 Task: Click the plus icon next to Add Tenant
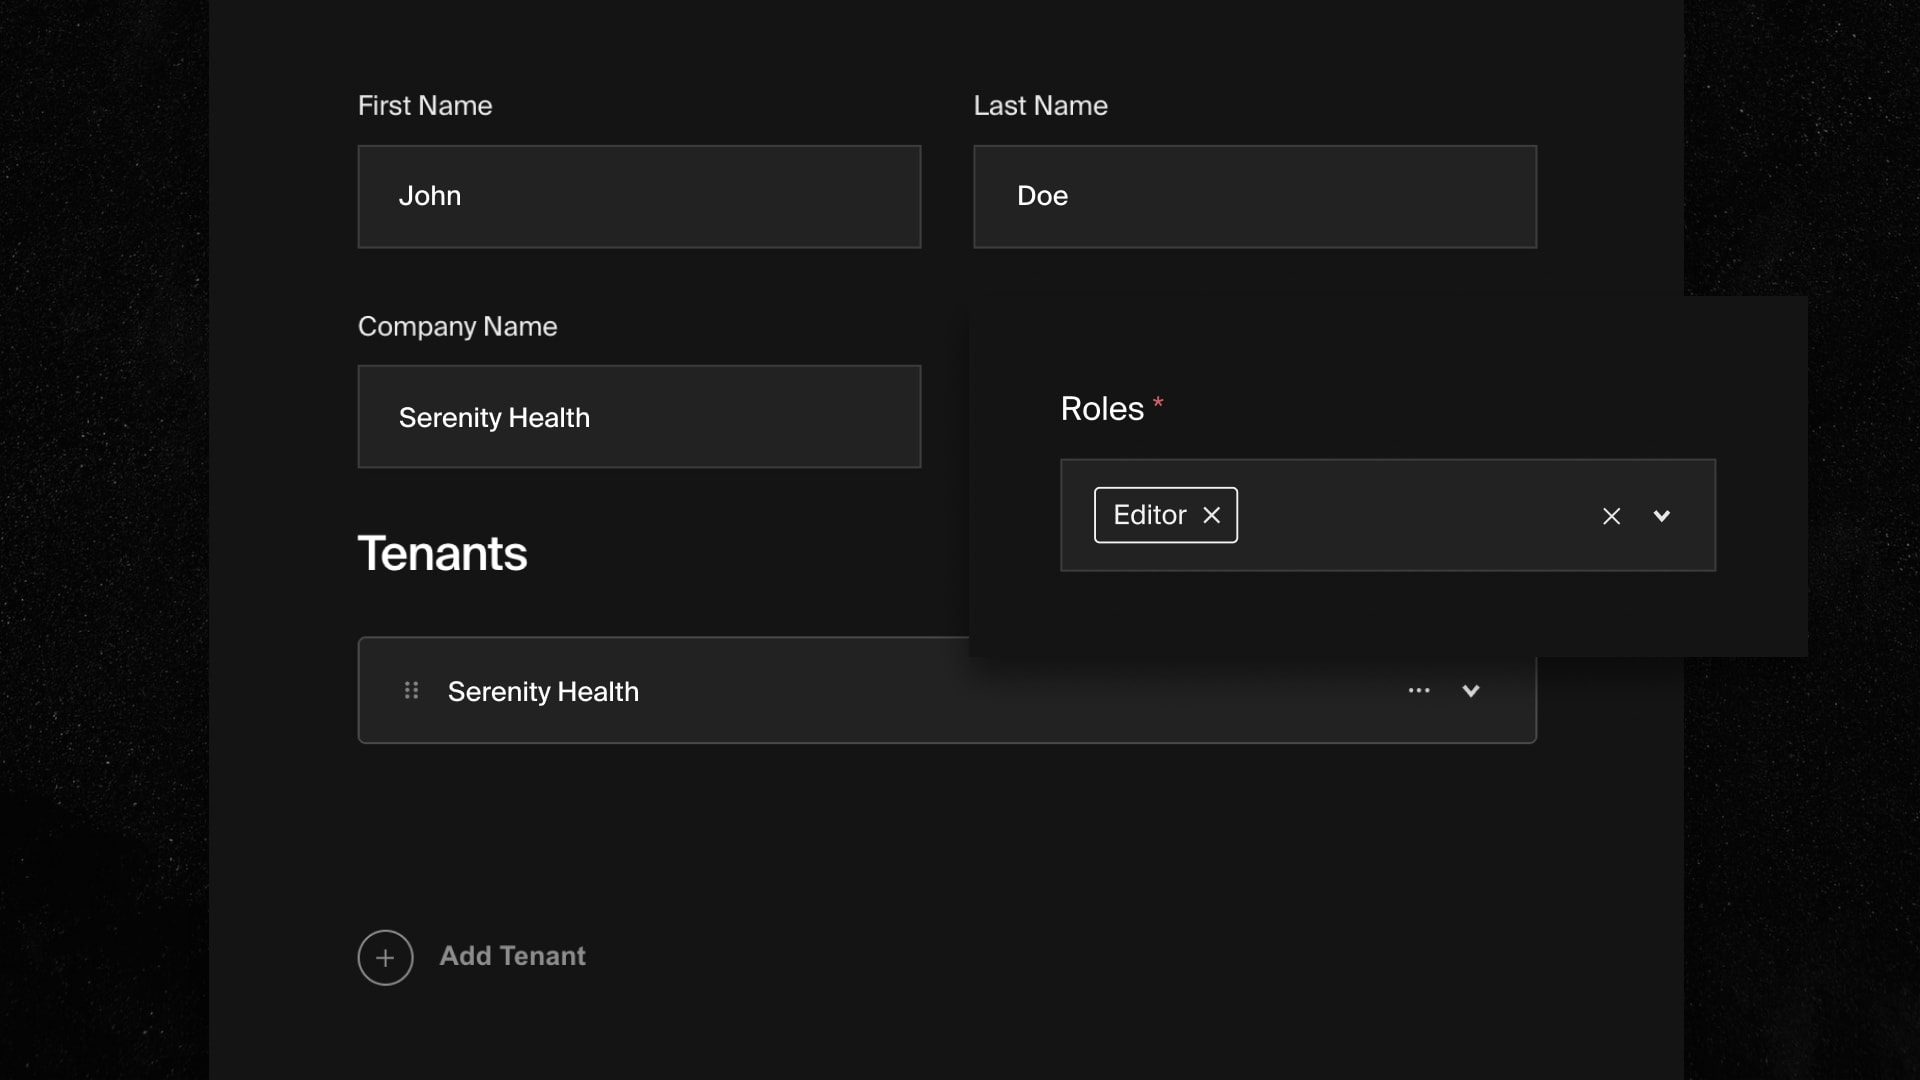click(385, 957)
